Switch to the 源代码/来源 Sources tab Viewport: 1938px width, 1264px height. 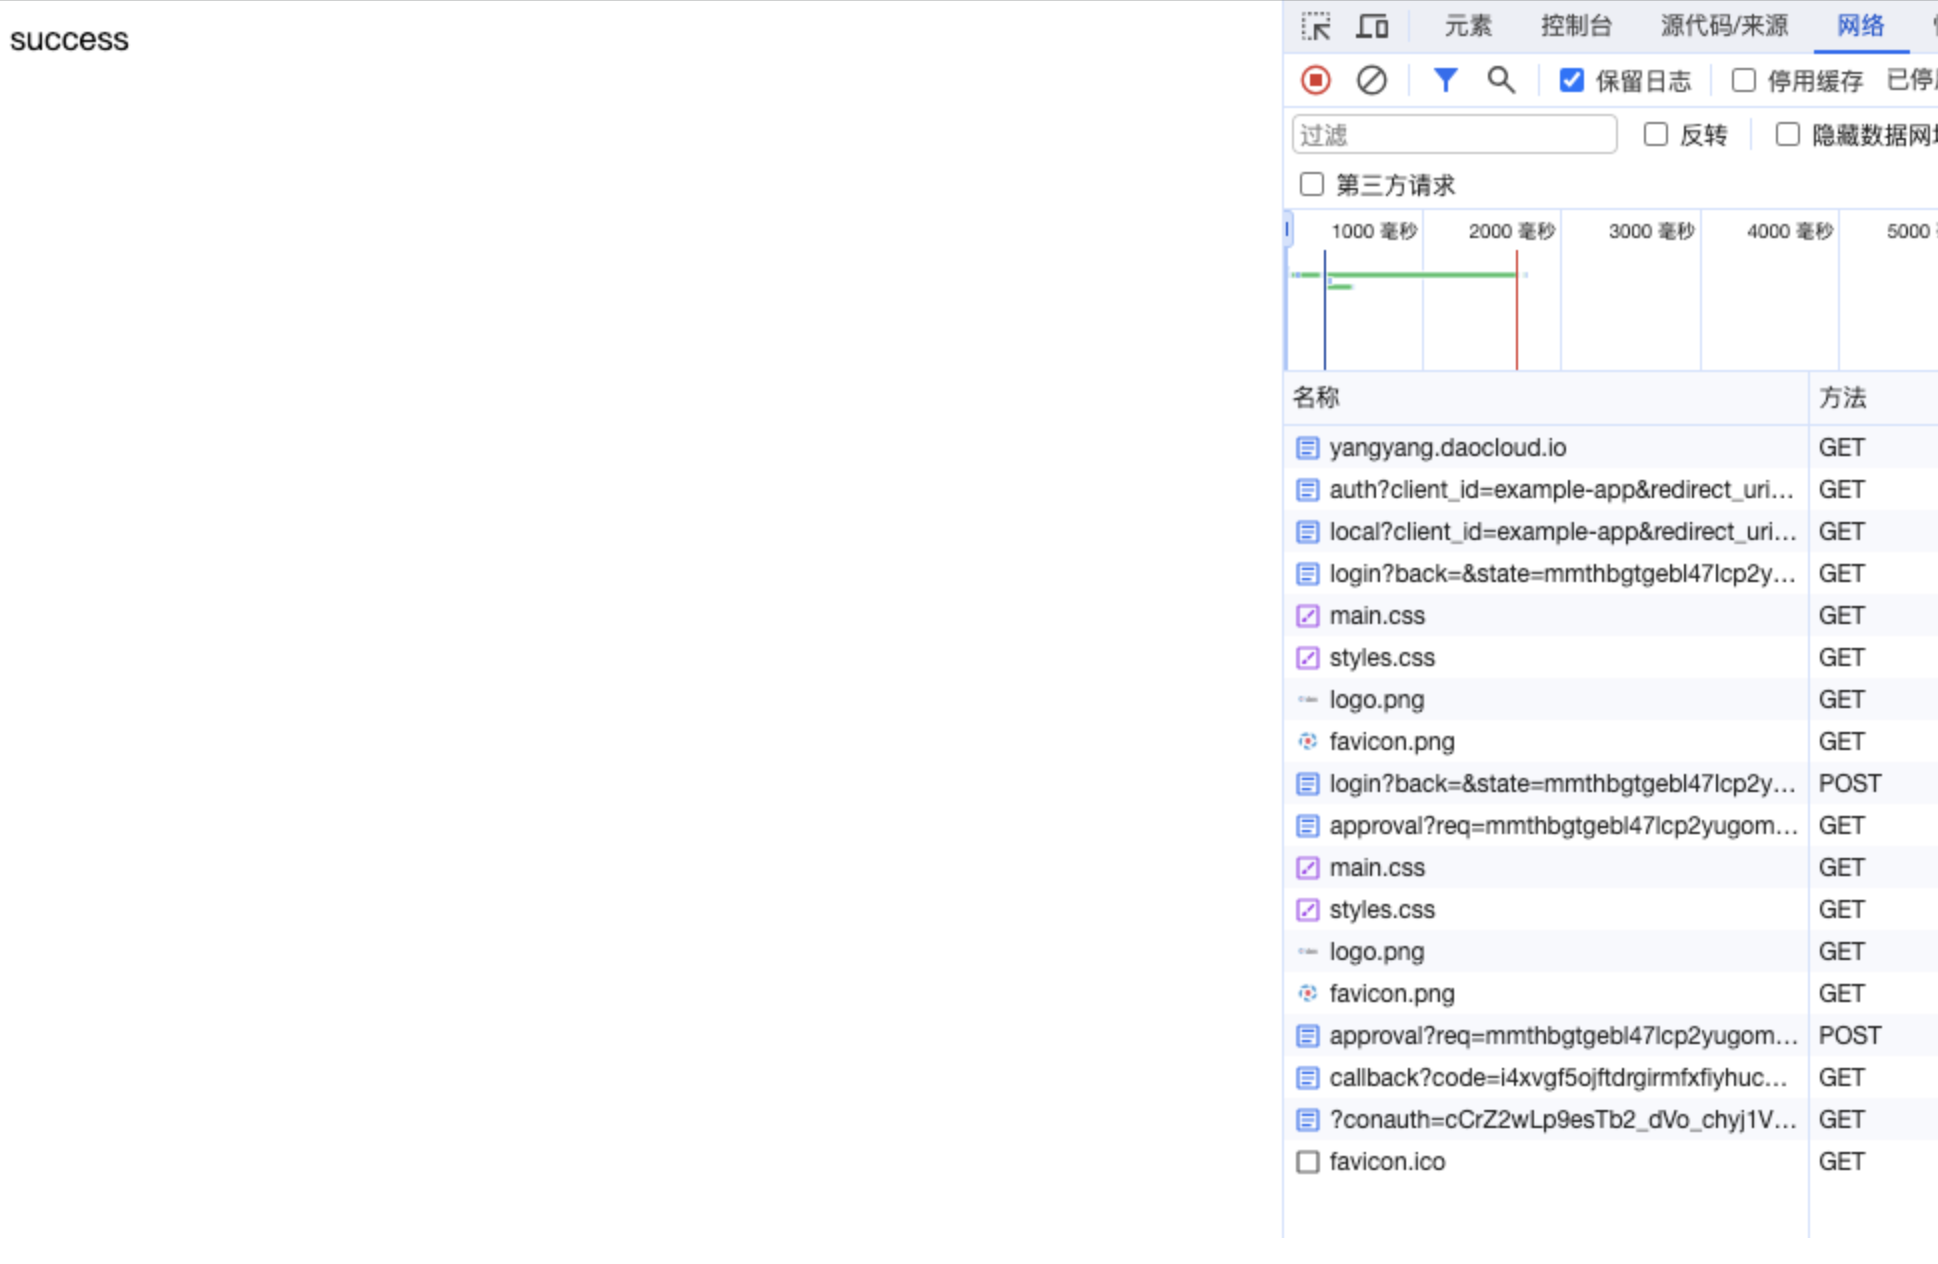[x=1724, y=26]
